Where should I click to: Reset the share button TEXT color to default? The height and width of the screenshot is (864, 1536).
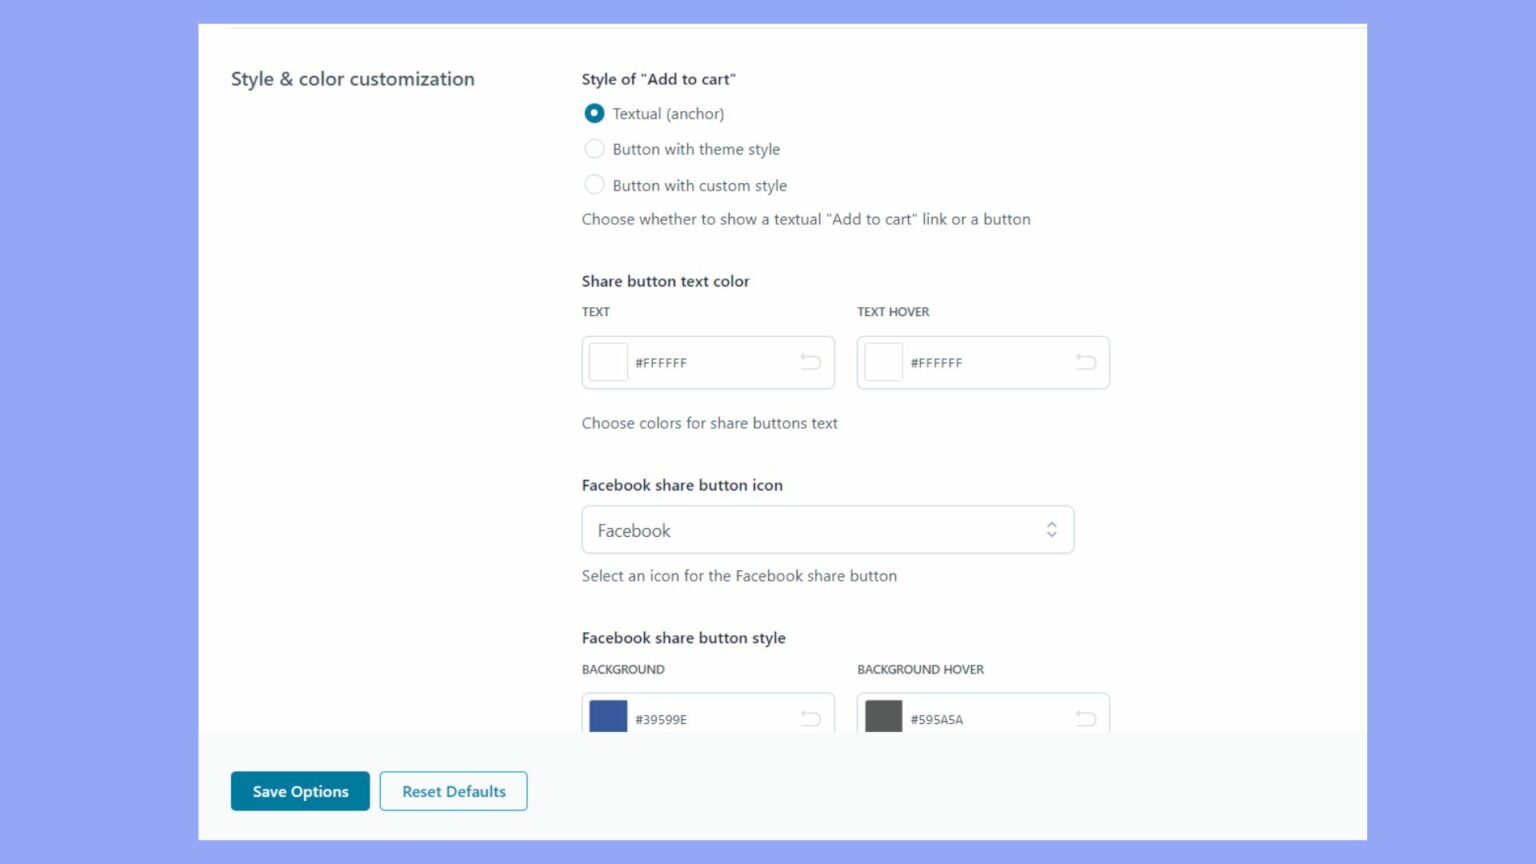pyautogui.click(x=810, y=362)
